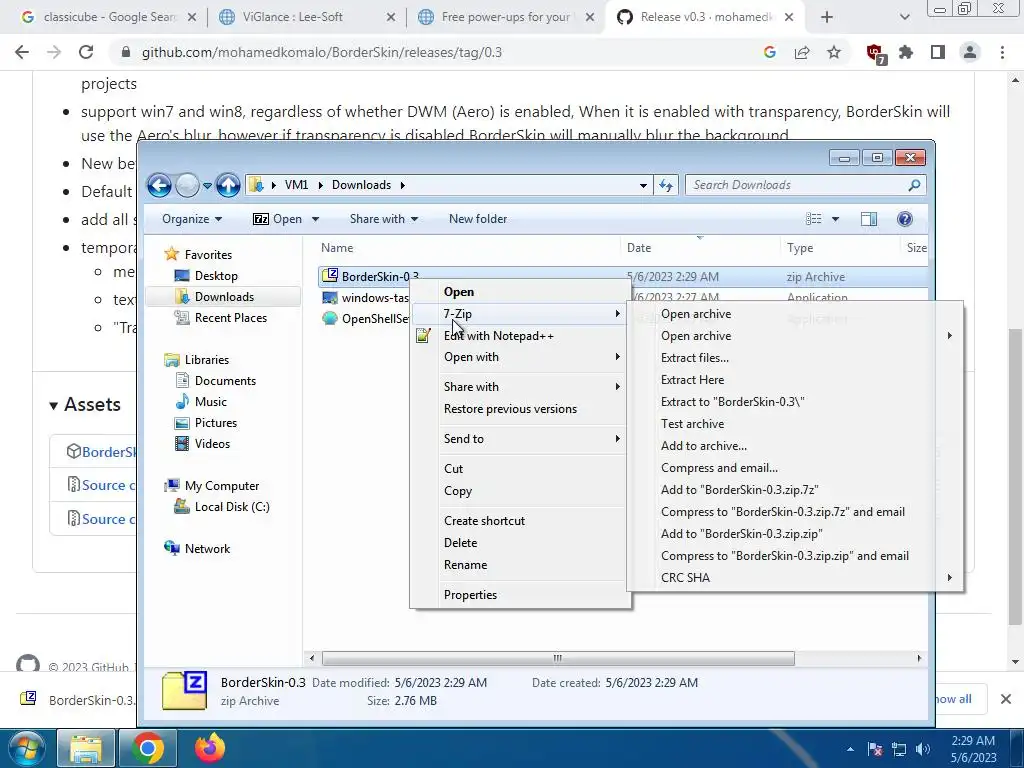The height and width of the screenshot is (768, 1024).
Task: Open Firefox from the taskbar
Action: (x=210, y=748)
